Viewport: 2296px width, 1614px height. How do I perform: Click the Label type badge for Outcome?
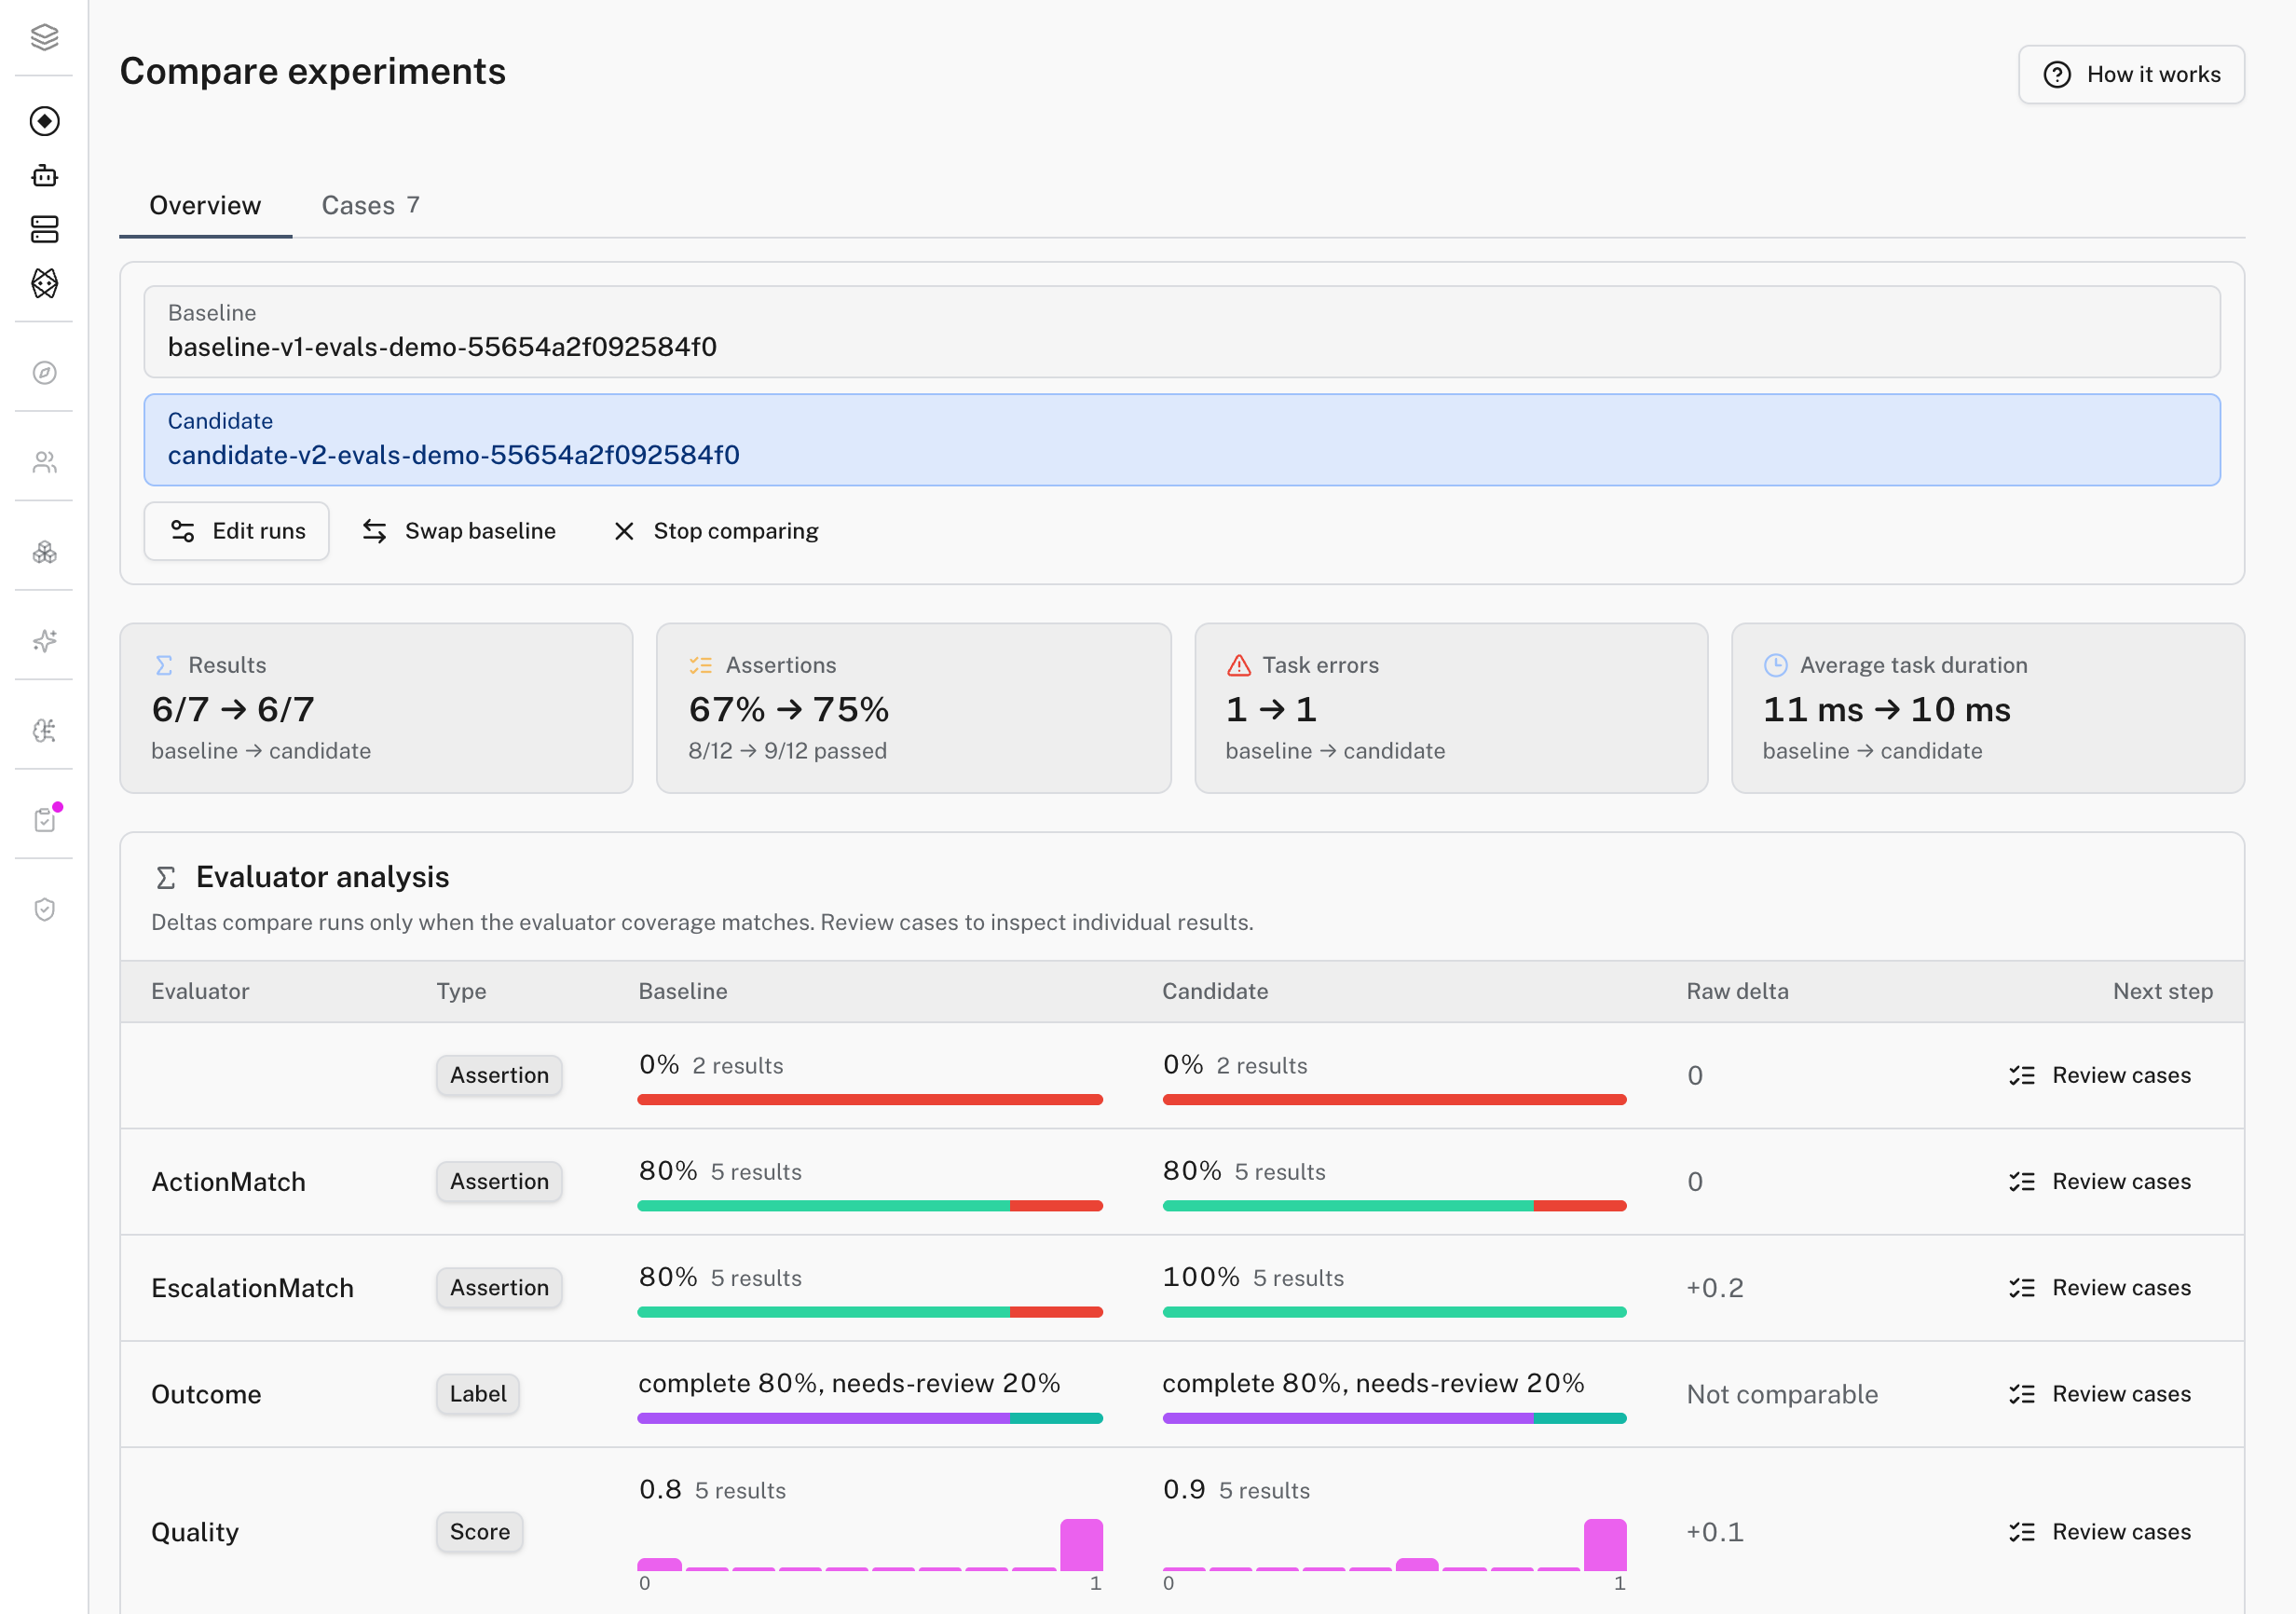tap(478, 1394)
